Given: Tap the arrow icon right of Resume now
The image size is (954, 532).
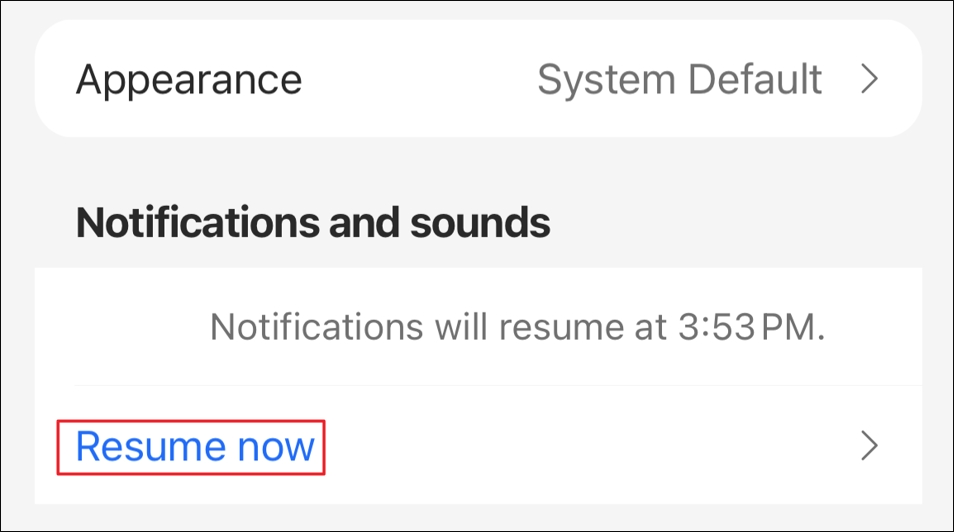Looking at the screenshot, I should click(x=870, y=446).
